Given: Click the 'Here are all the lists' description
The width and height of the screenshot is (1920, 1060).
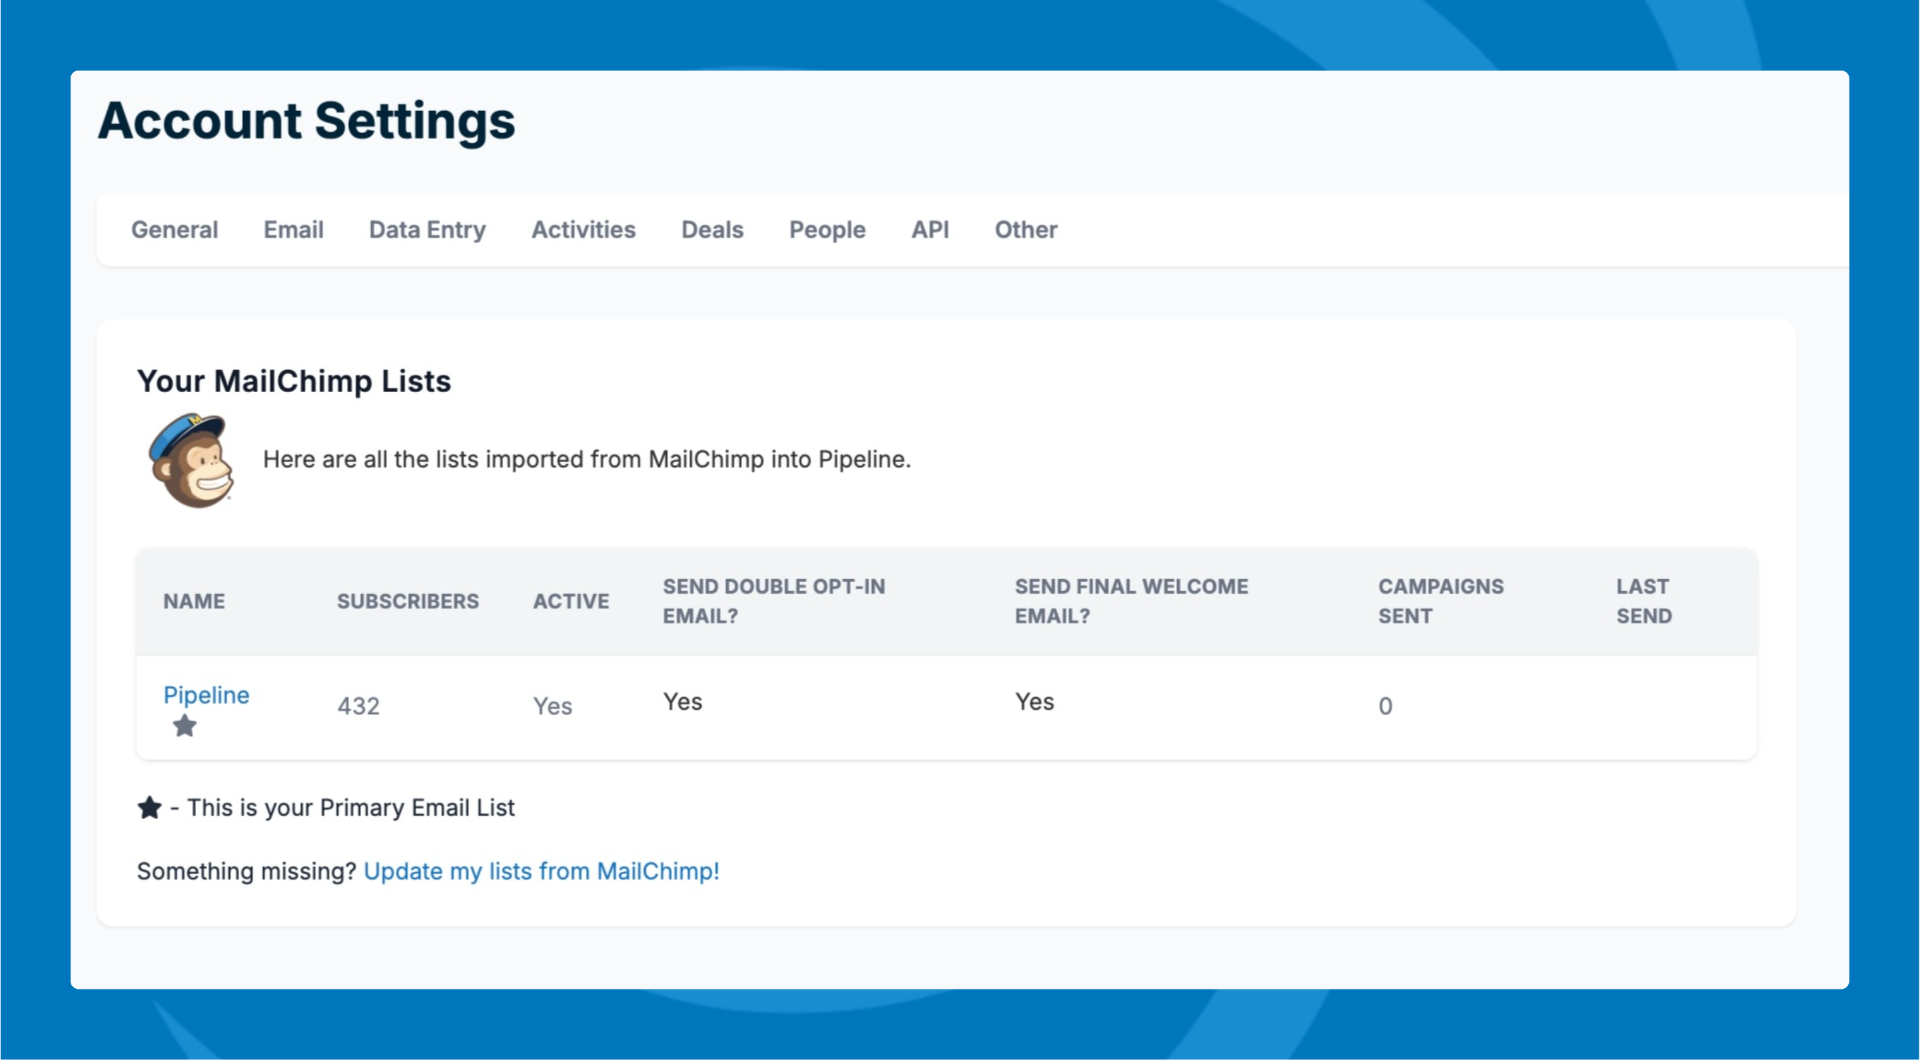Looking at the screenshot, I should [x=587, y=459].
